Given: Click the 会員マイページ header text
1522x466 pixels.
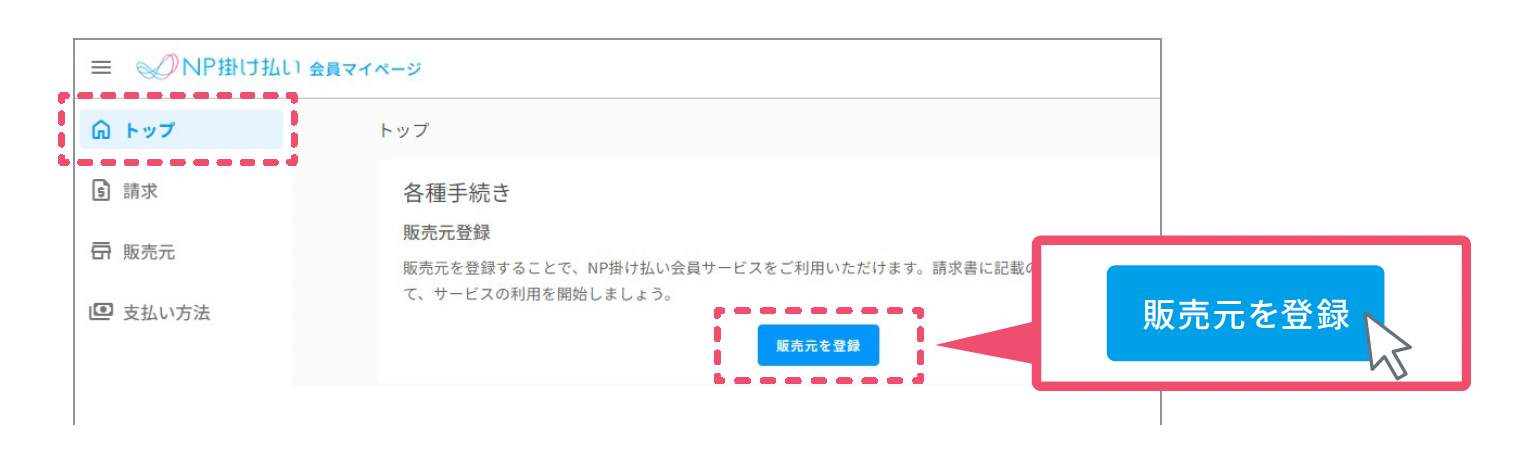Looking at the screenshot, I should click(x=365, y=69).
